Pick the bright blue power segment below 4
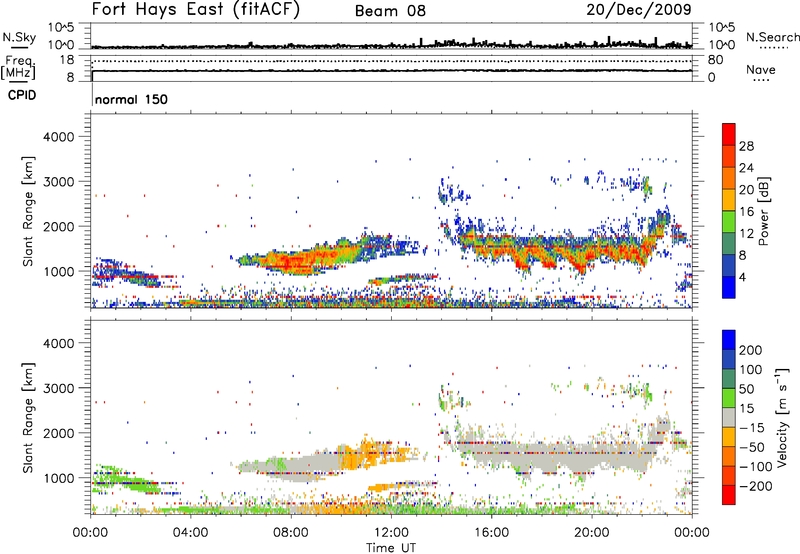 (729, 287)
